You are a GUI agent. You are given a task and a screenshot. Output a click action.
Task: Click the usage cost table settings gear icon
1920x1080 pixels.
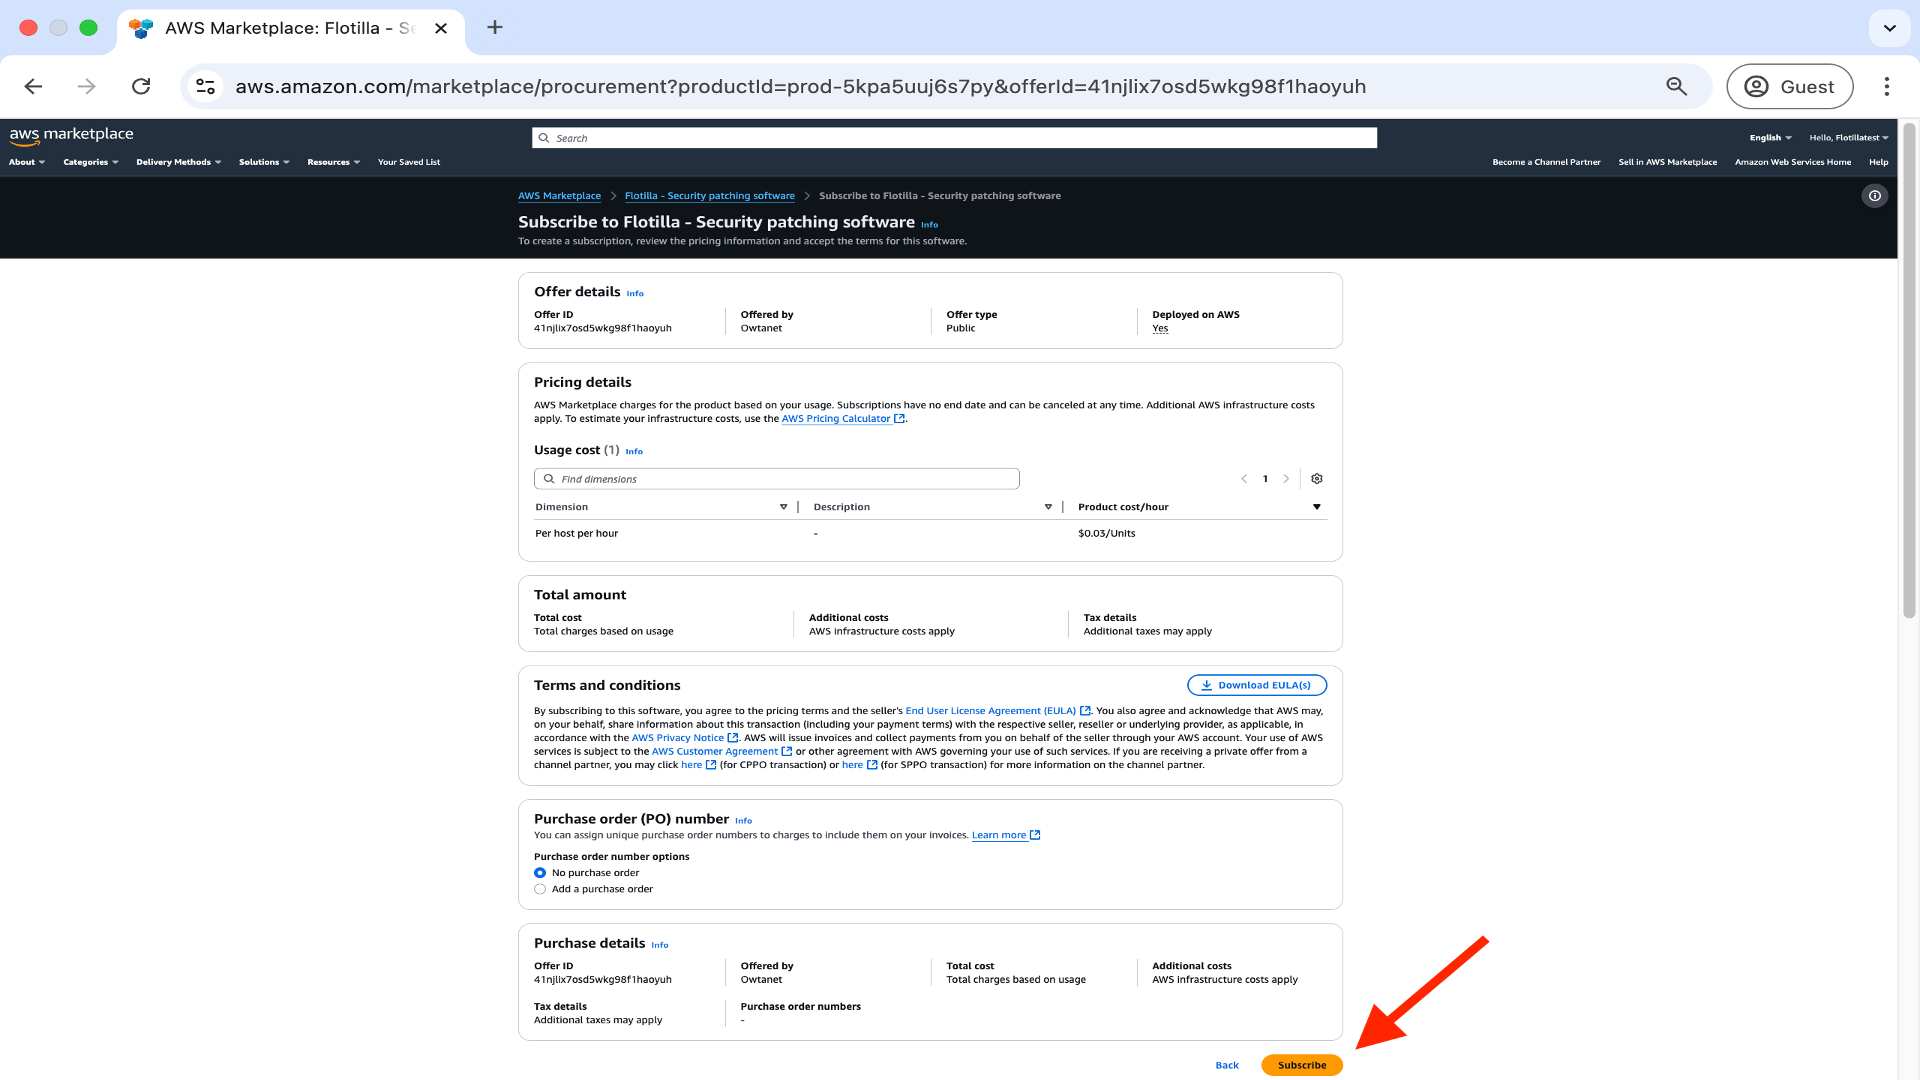pyautogui.click(x=1317, y=479)
